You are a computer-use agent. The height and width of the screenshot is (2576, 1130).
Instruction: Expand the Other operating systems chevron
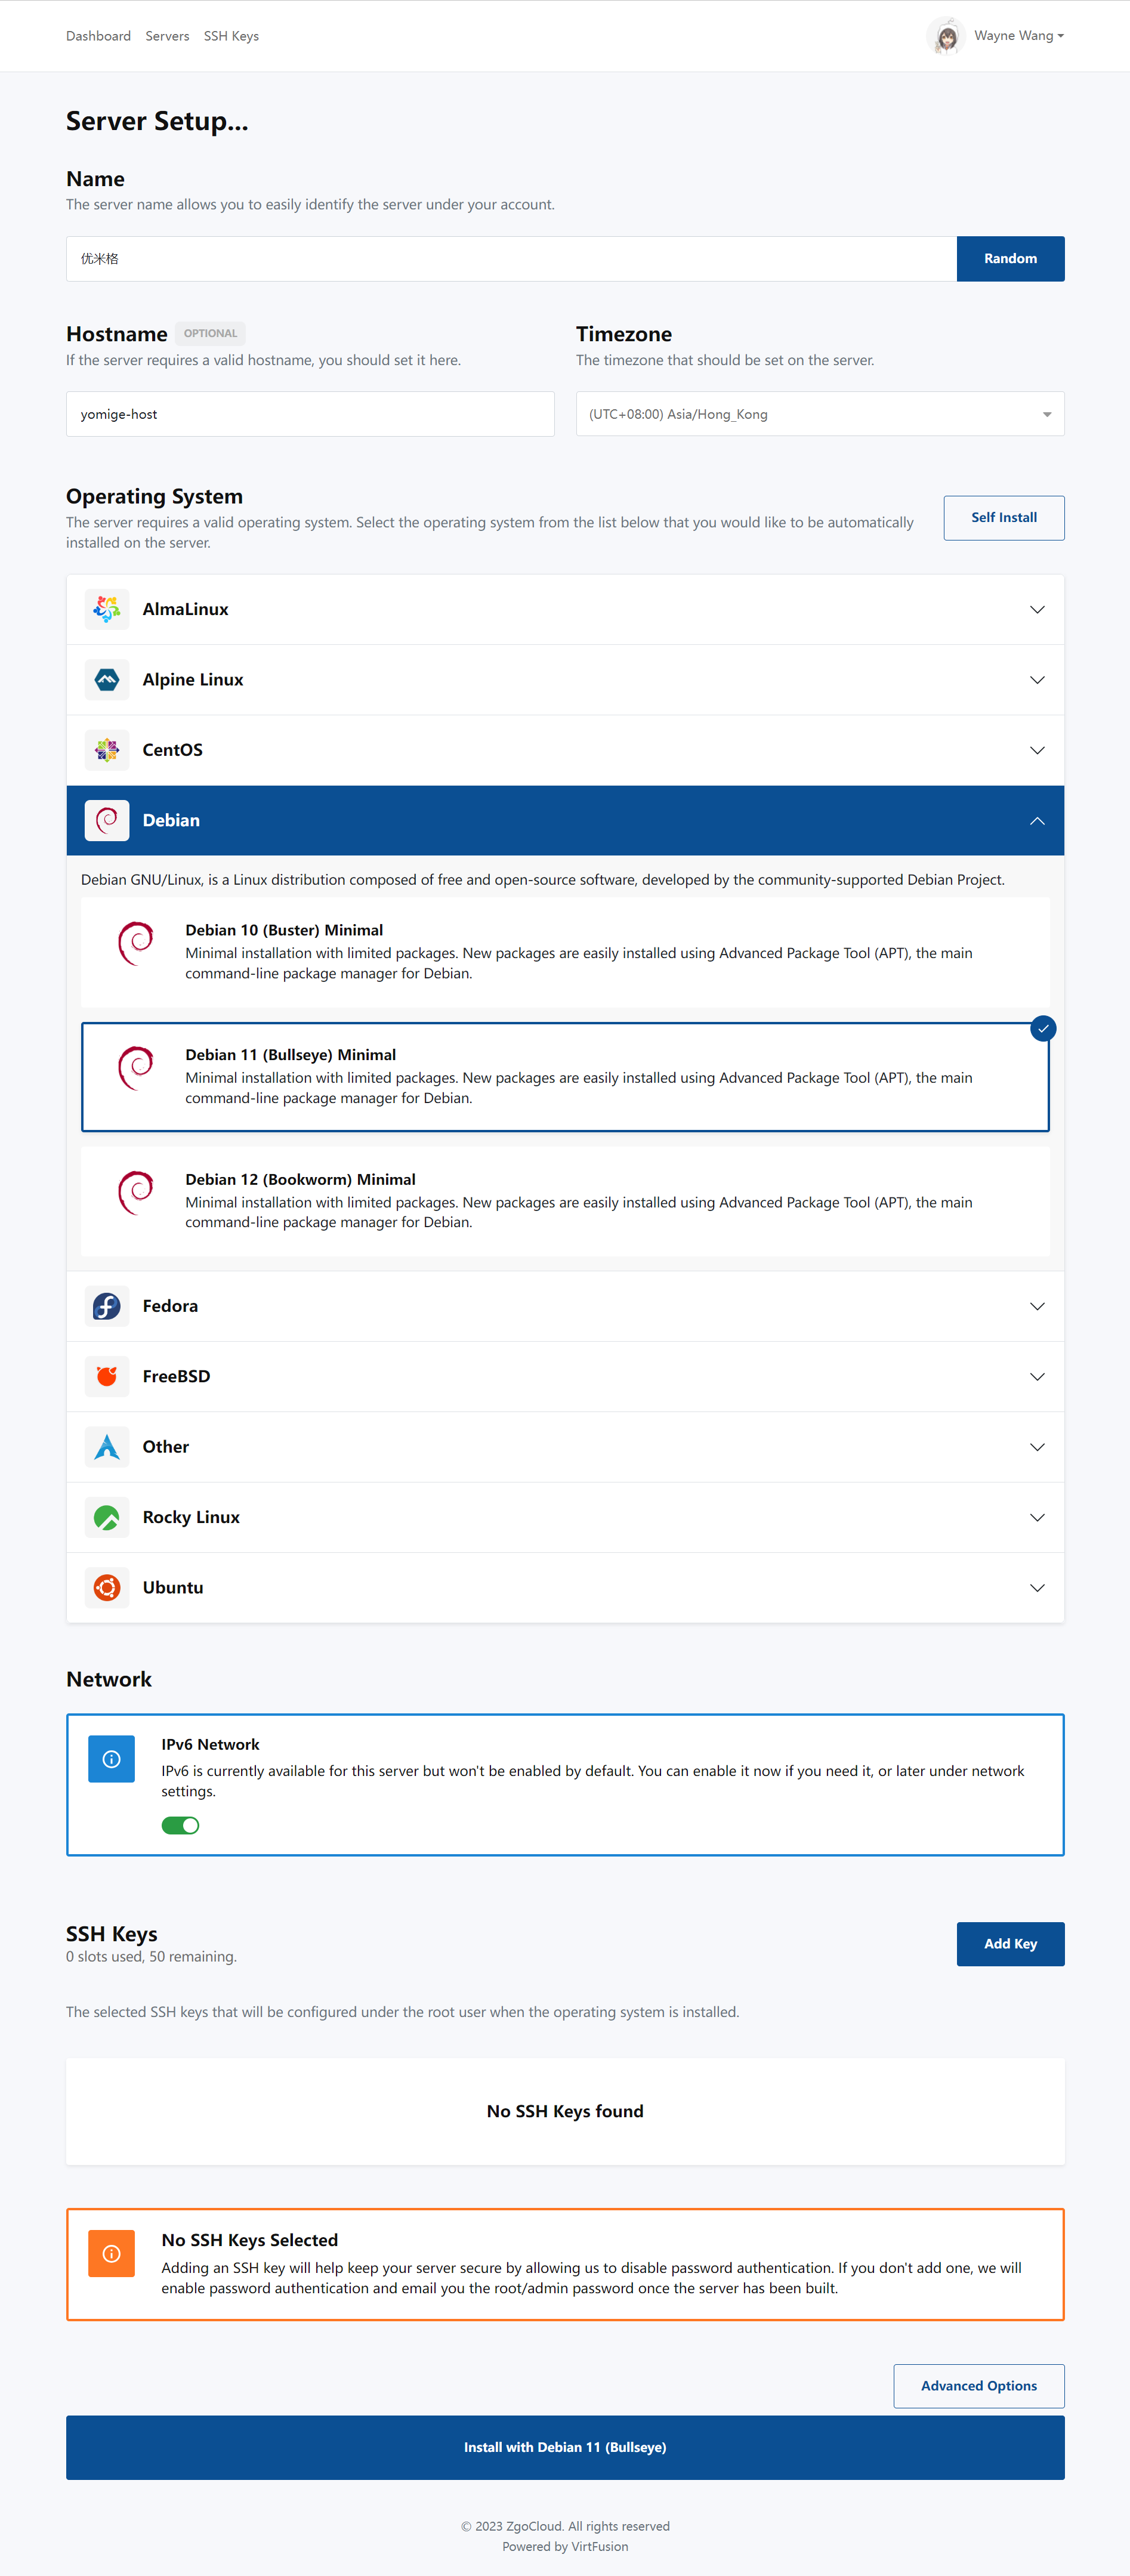[x=1037, y=1447]
